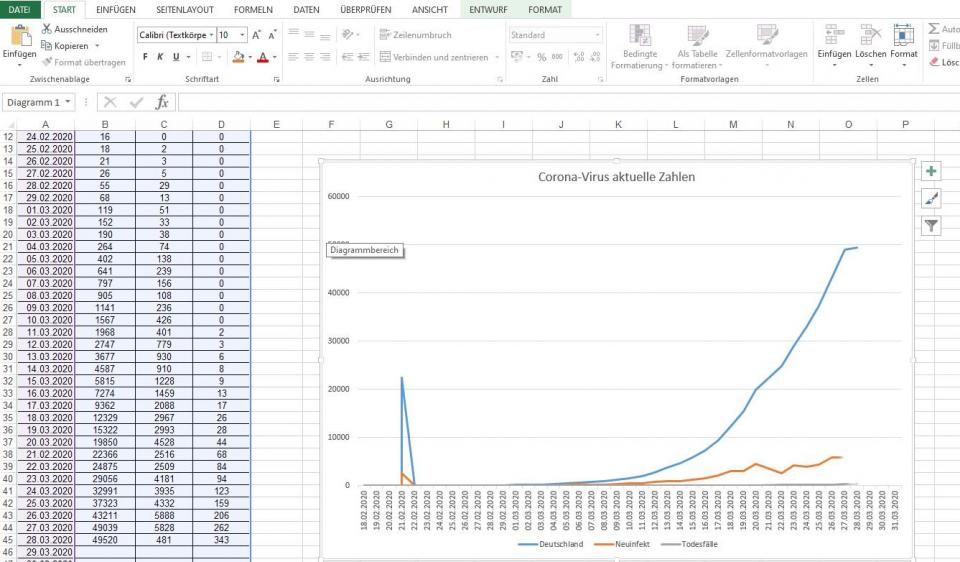
Task: Open the chart filter funnel button
Action: [x=931, y=226]
